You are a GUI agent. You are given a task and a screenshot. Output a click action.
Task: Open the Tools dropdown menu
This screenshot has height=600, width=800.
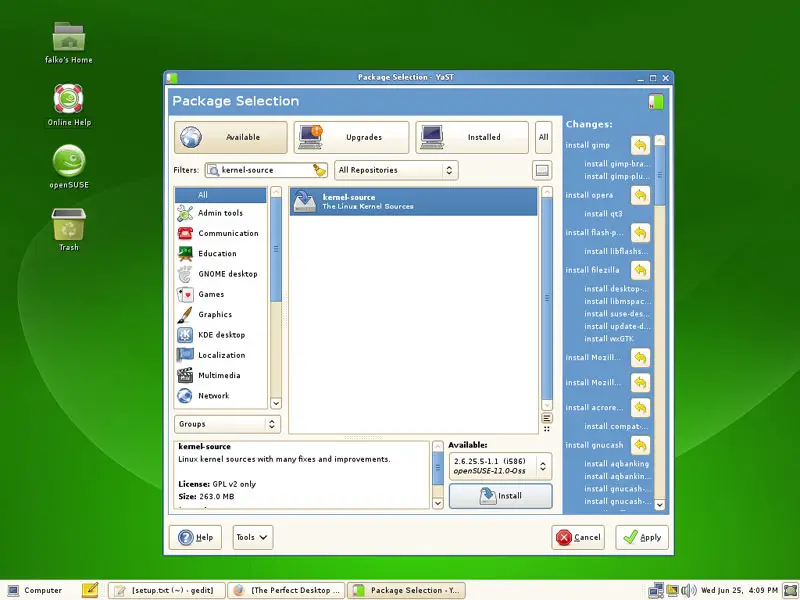pyautogui.click(x=253, y=538)
